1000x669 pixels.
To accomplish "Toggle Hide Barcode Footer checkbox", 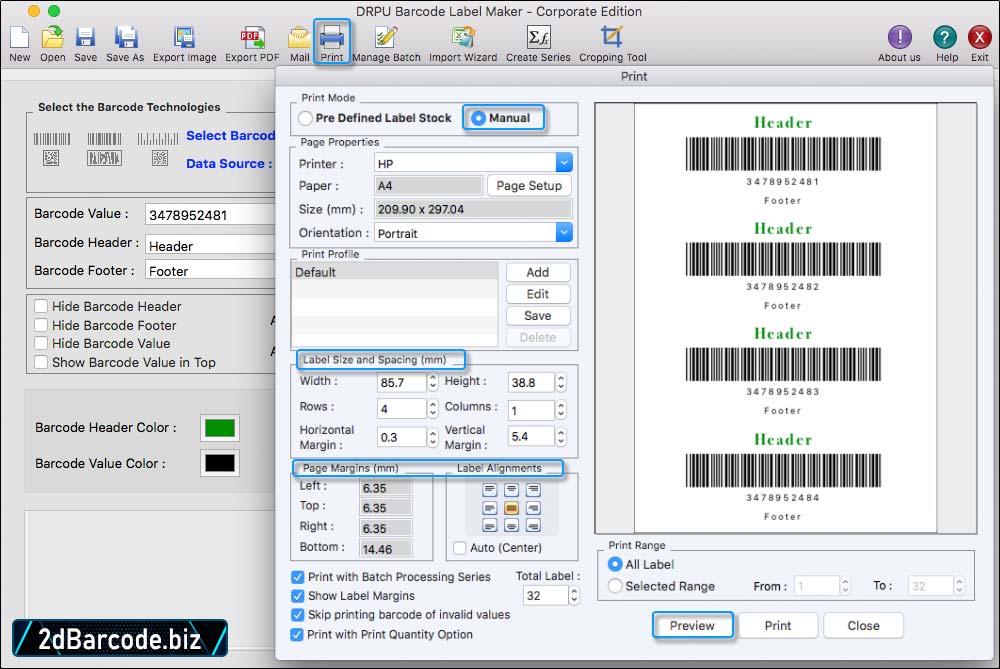I will pos(41,325).
